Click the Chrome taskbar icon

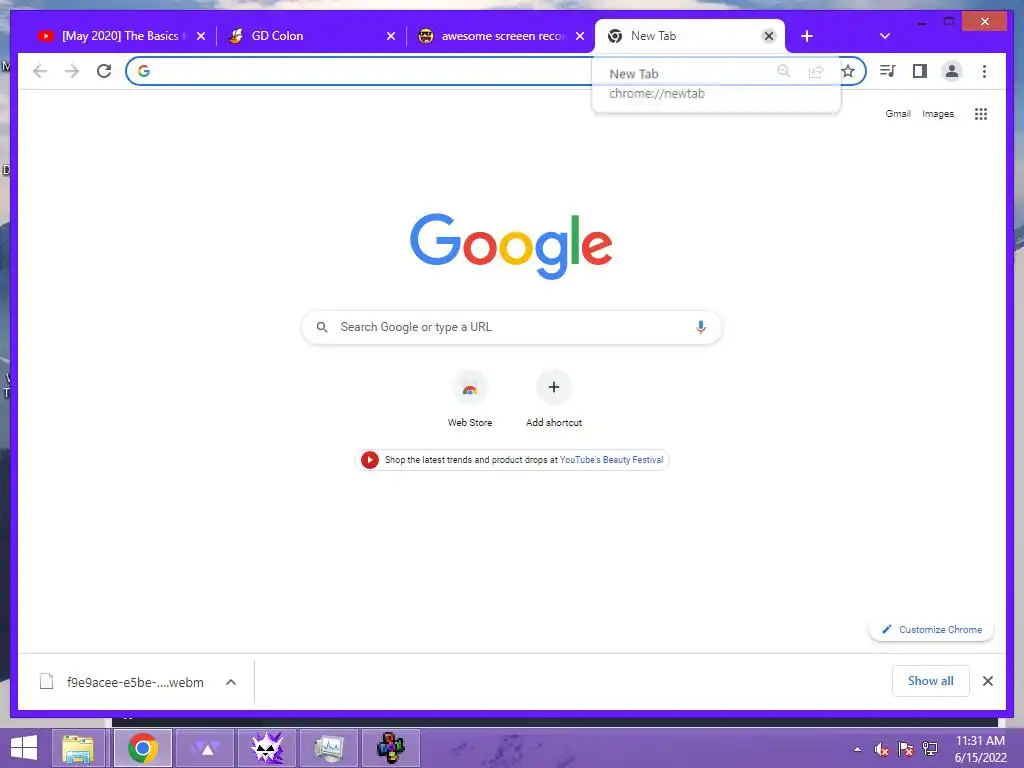(x=142, y=748)
